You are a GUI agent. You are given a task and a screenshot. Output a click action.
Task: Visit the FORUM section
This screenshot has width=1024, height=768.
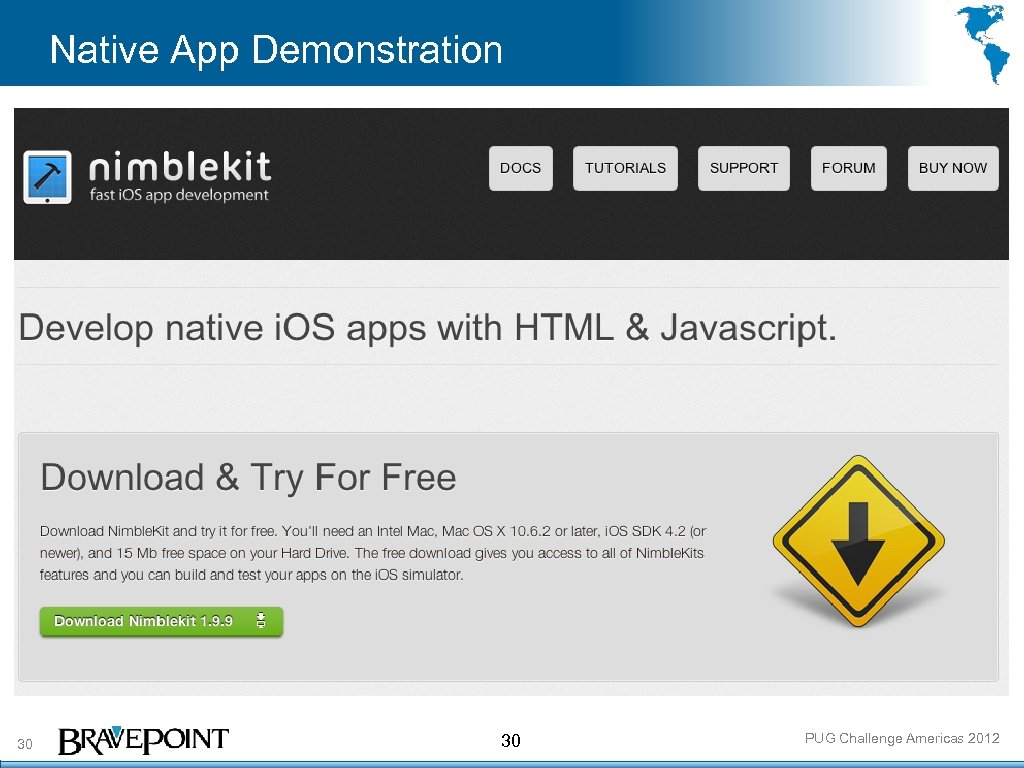coord(848,168)
